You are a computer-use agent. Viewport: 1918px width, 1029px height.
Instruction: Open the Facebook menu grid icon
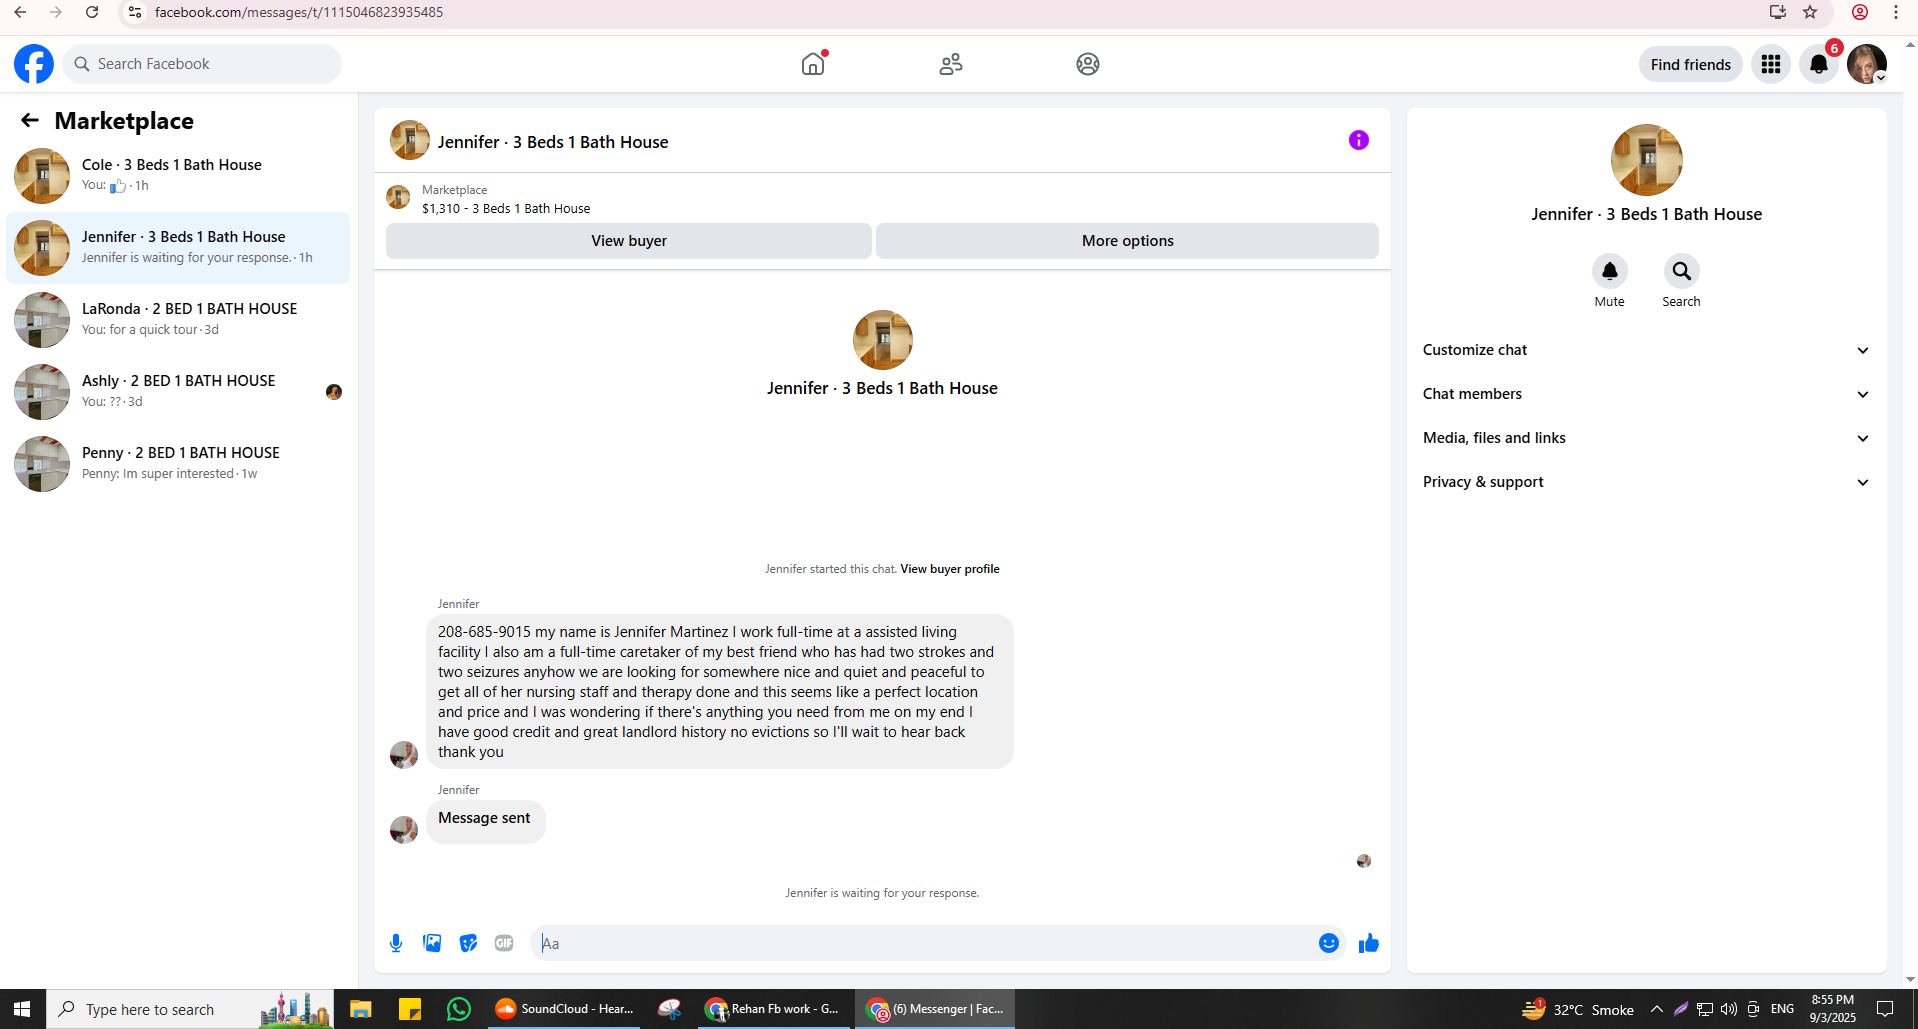(x=1771, y=64)
